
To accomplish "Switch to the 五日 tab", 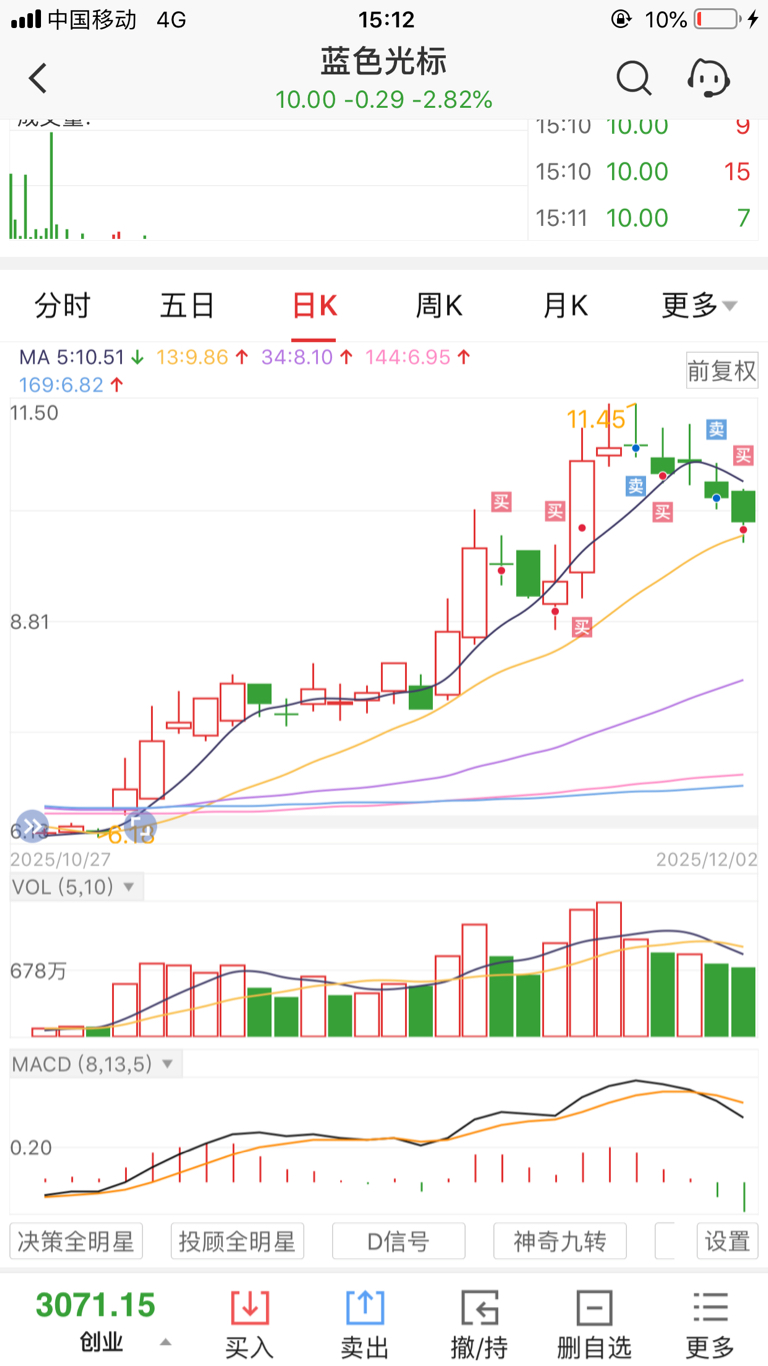I will (x=188, y=305).
